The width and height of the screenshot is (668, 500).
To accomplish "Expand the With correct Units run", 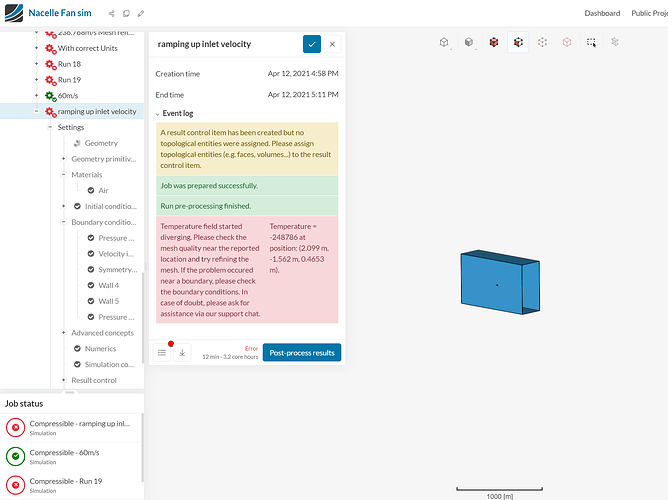I will point(36,48).
